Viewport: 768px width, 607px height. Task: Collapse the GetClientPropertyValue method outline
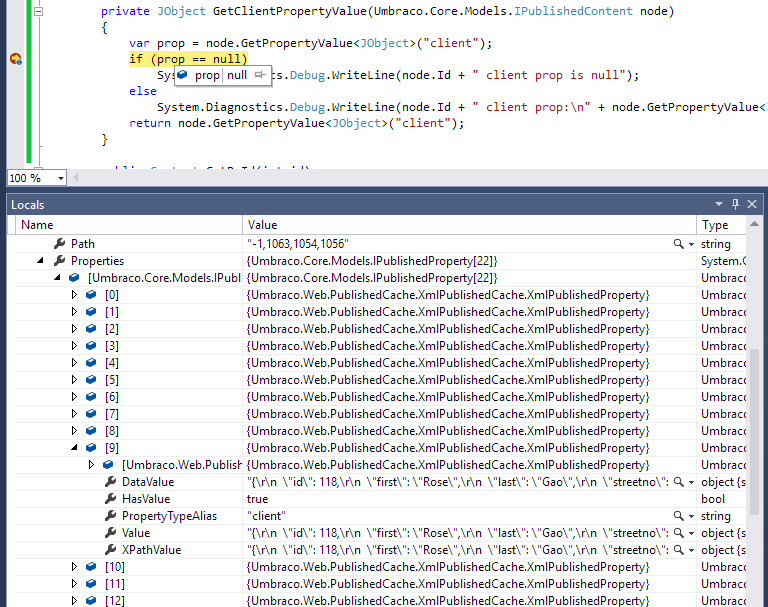38,11
